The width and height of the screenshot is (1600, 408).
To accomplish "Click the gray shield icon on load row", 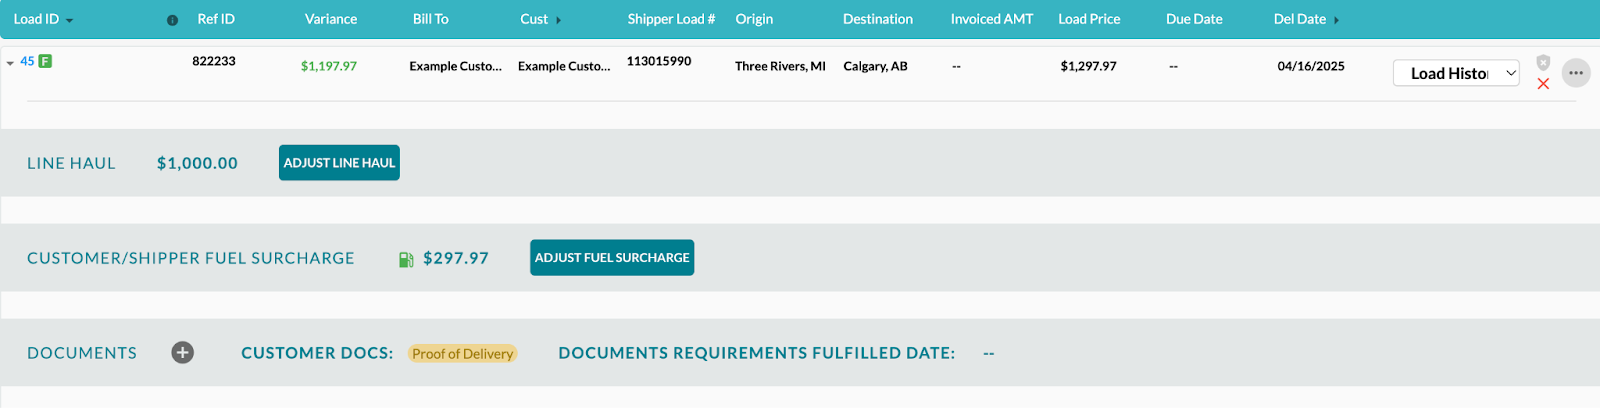I will pyautogui.click(x=1543, y=62).
